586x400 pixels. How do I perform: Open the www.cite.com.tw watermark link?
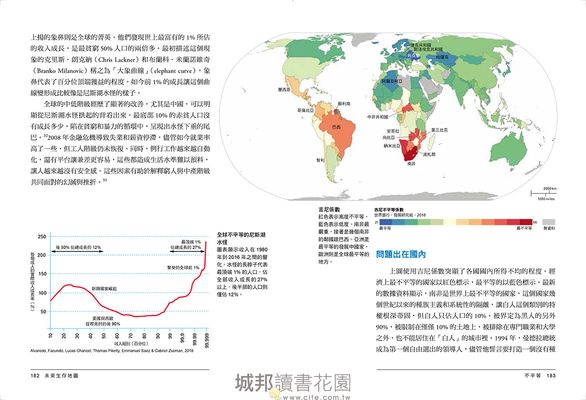pyautogui.click(x=312, y=396)
